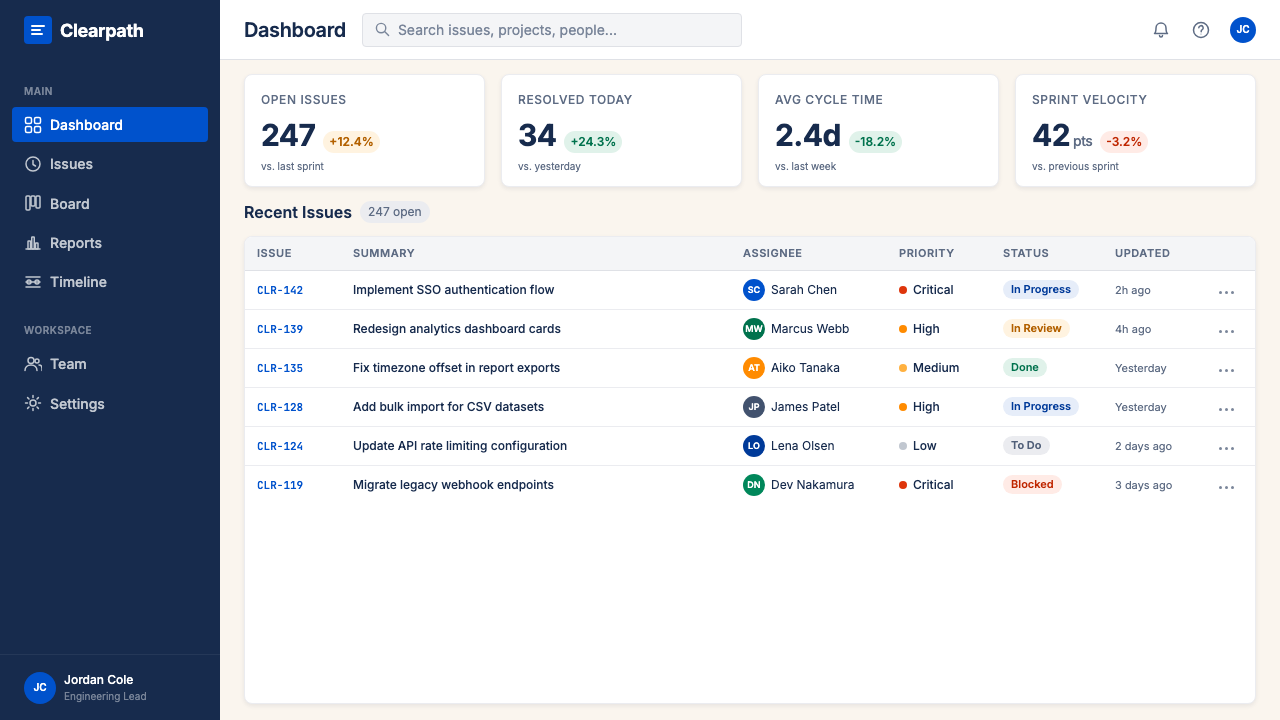Open issue link CLR-124

tap(280, 446)
